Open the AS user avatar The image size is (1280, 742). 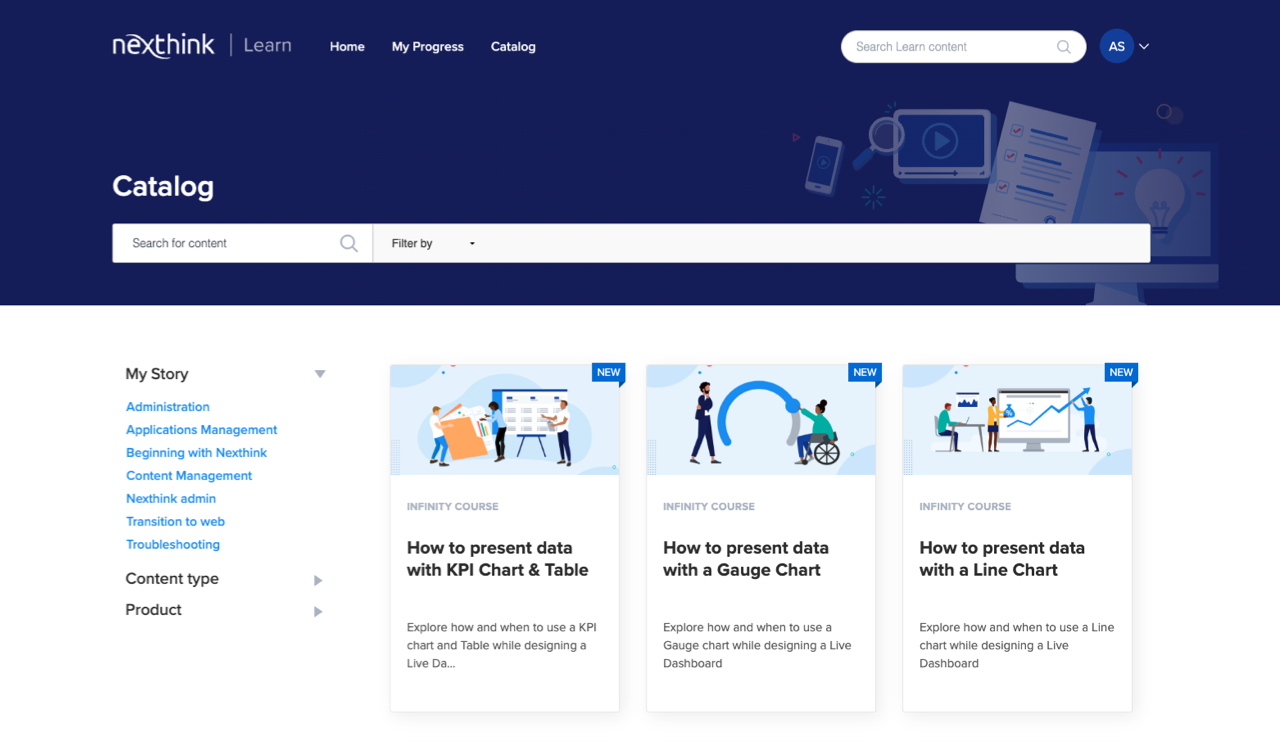(1117, 46)
